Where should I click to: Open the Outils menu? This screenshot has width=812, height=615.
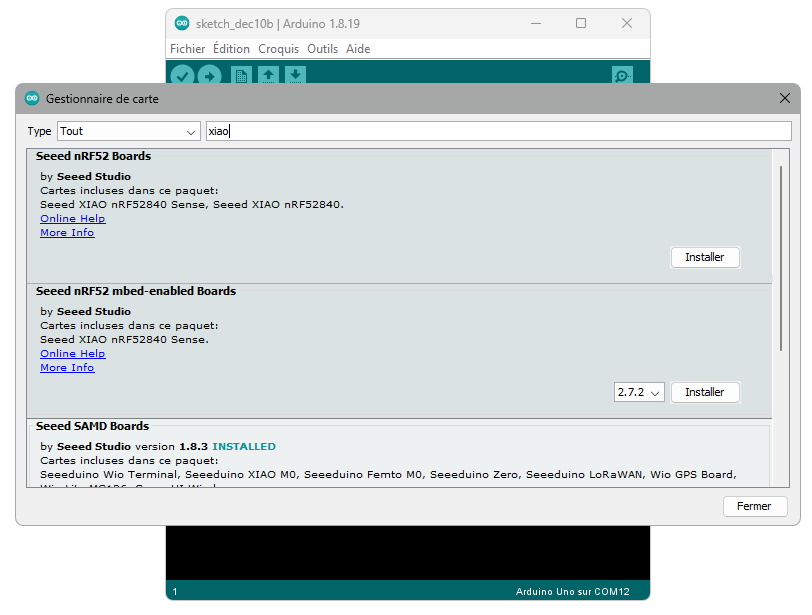pyautogui.click(x=322, y=48)
